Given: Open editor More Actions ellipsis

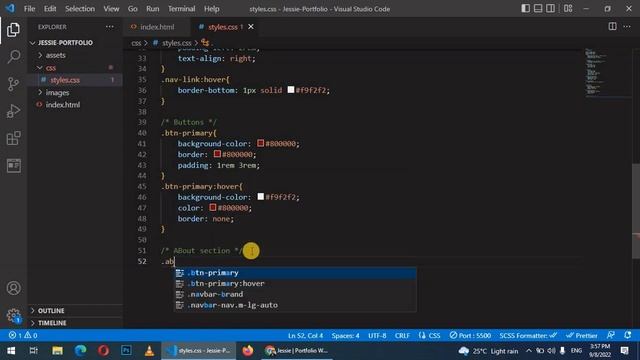Looking at the screenshot, I should (x=627, y=27).
